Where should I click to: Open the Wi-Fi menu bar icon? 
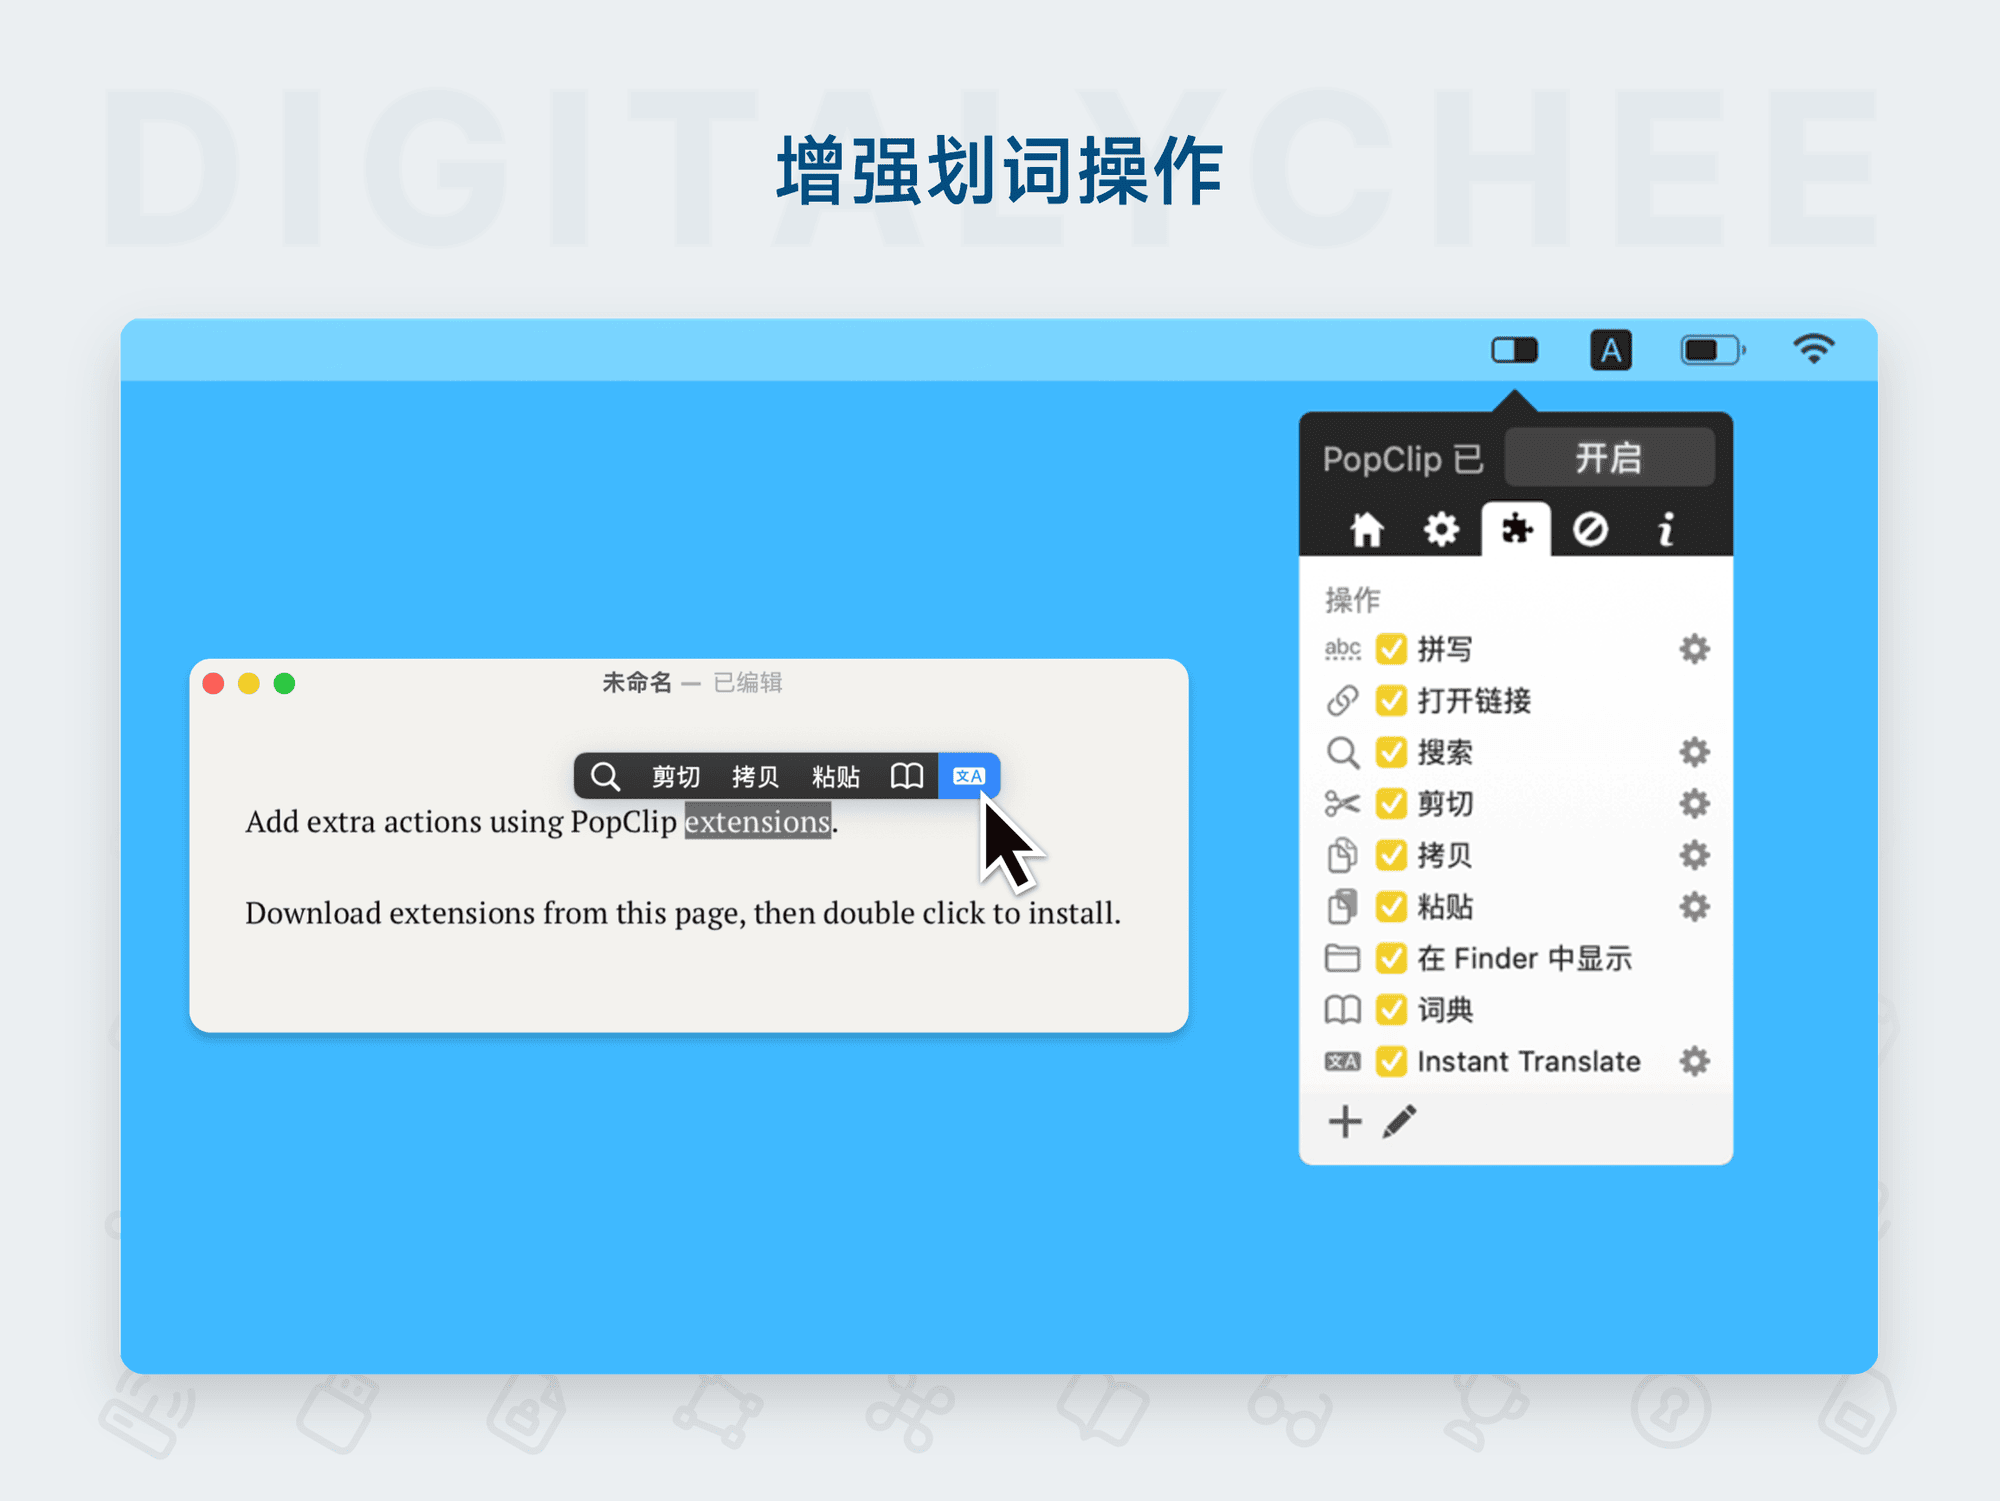(x=1813, y=349)
